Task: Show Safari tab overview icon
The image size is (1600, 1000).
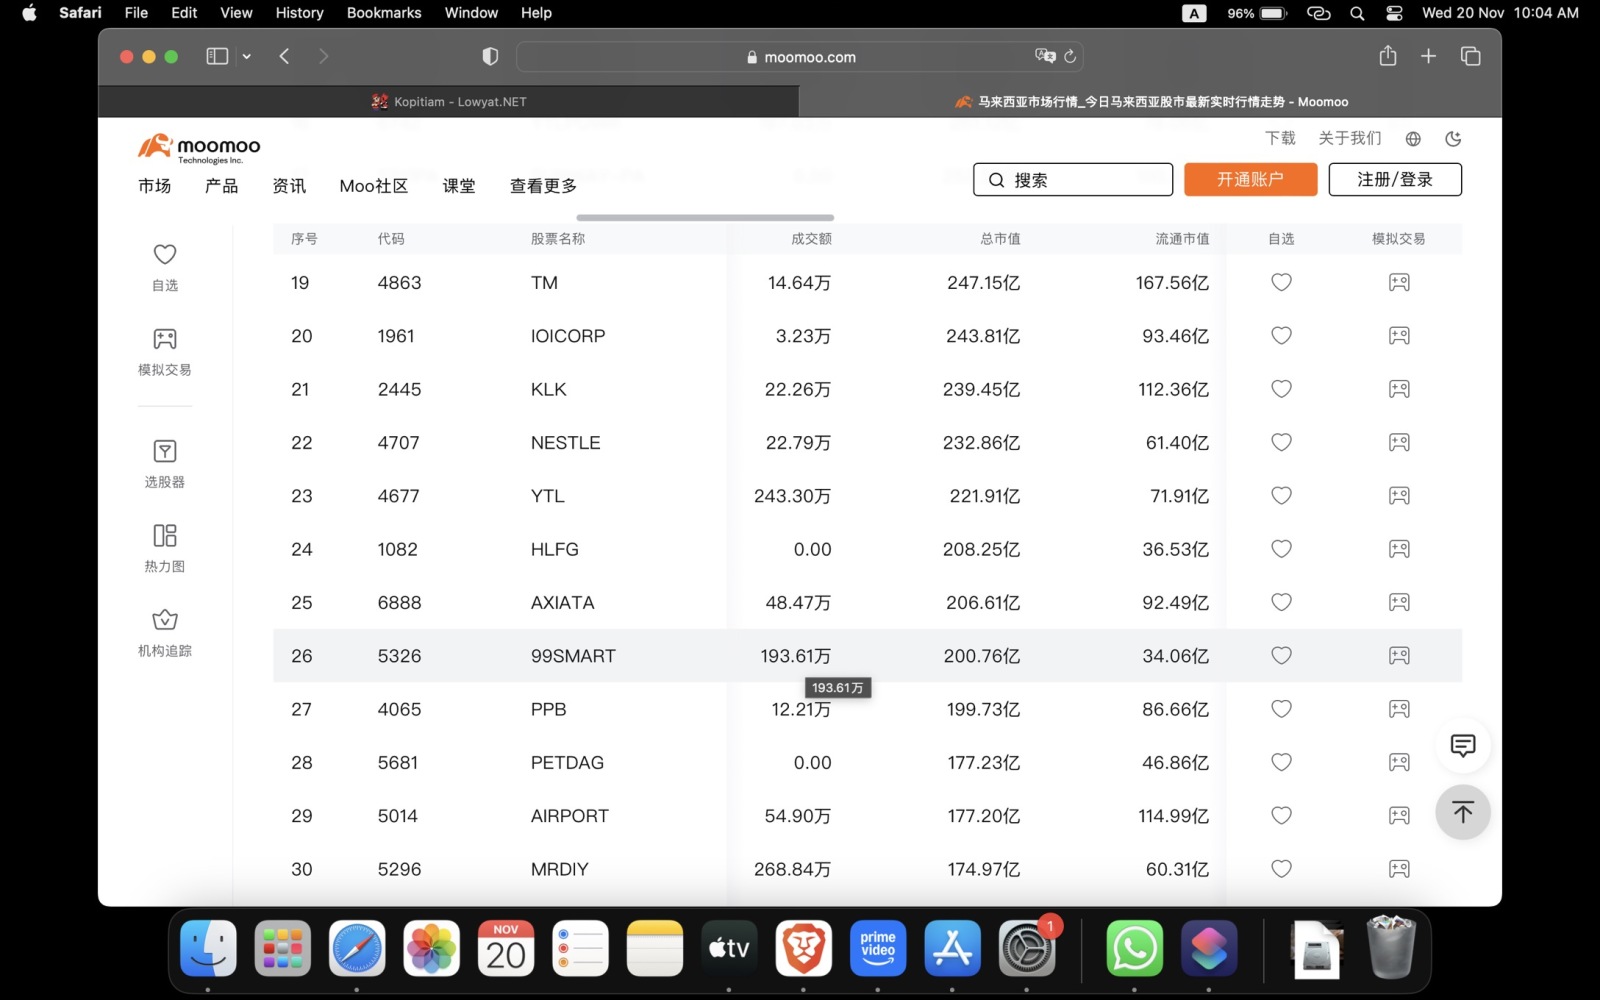Action: [1470, 57]
